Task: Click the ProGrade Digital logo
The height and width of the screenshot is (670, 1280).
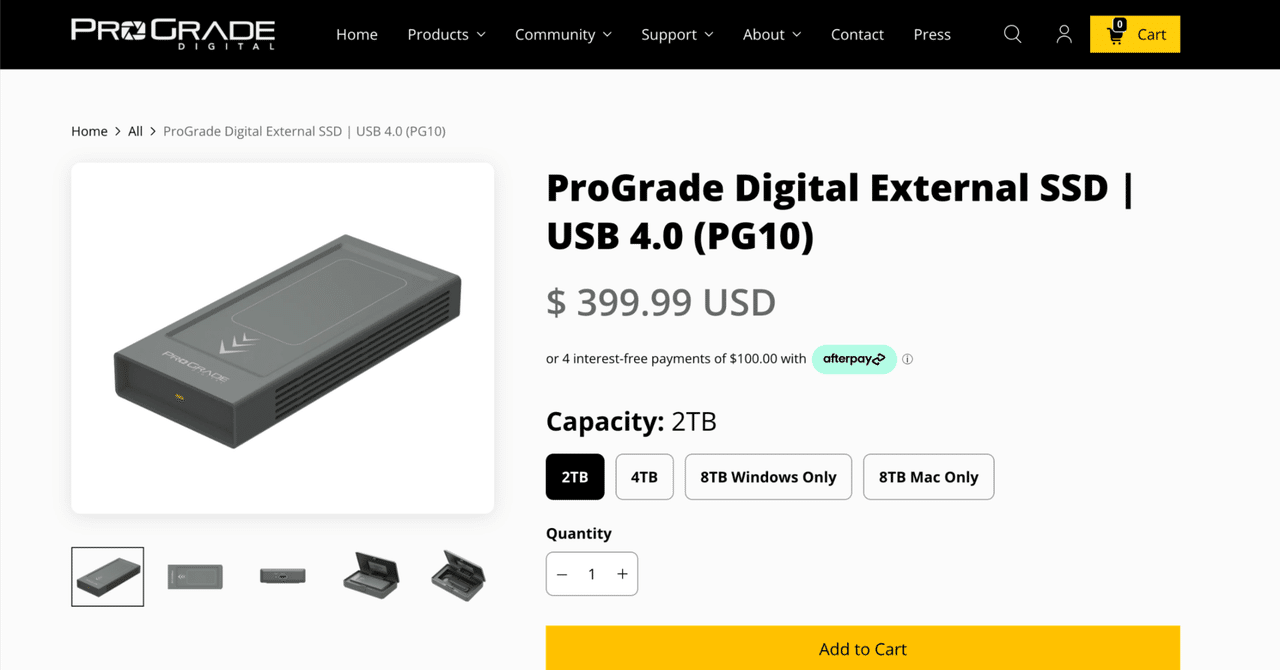Action: [171, 33]
